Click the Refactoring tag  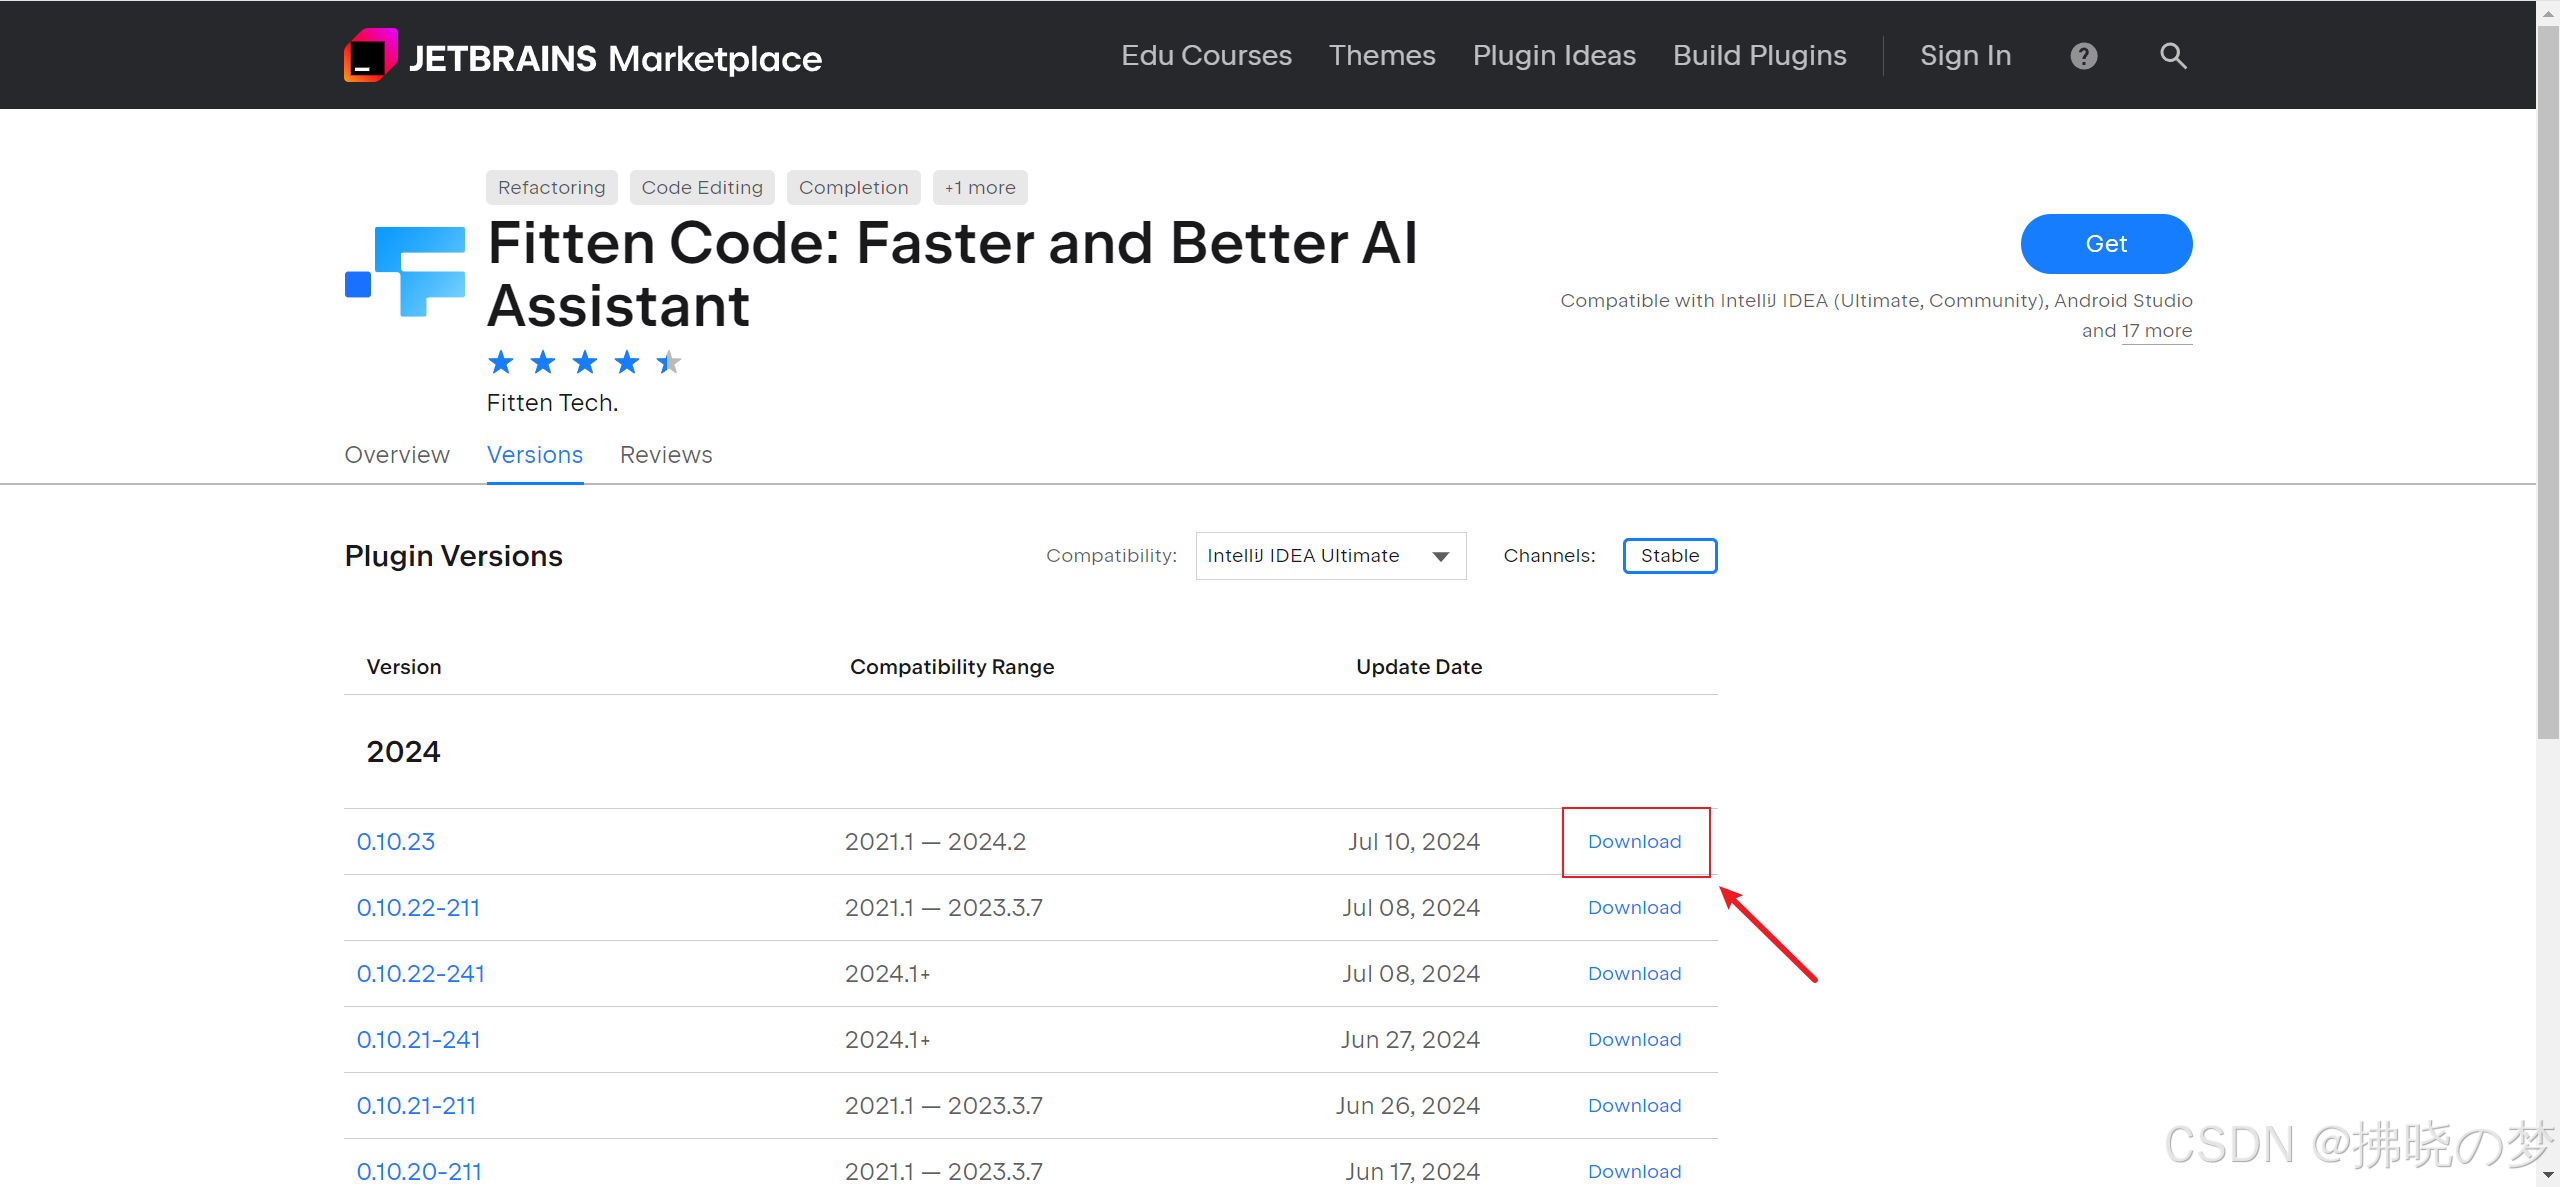551,188
